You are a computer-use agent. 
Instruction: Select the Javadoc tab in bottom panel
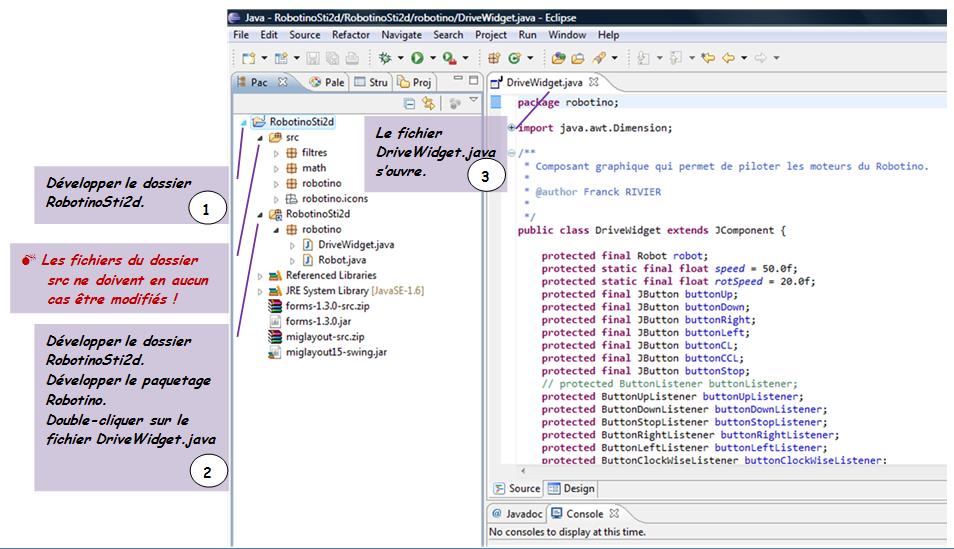[x=515, y=513]
